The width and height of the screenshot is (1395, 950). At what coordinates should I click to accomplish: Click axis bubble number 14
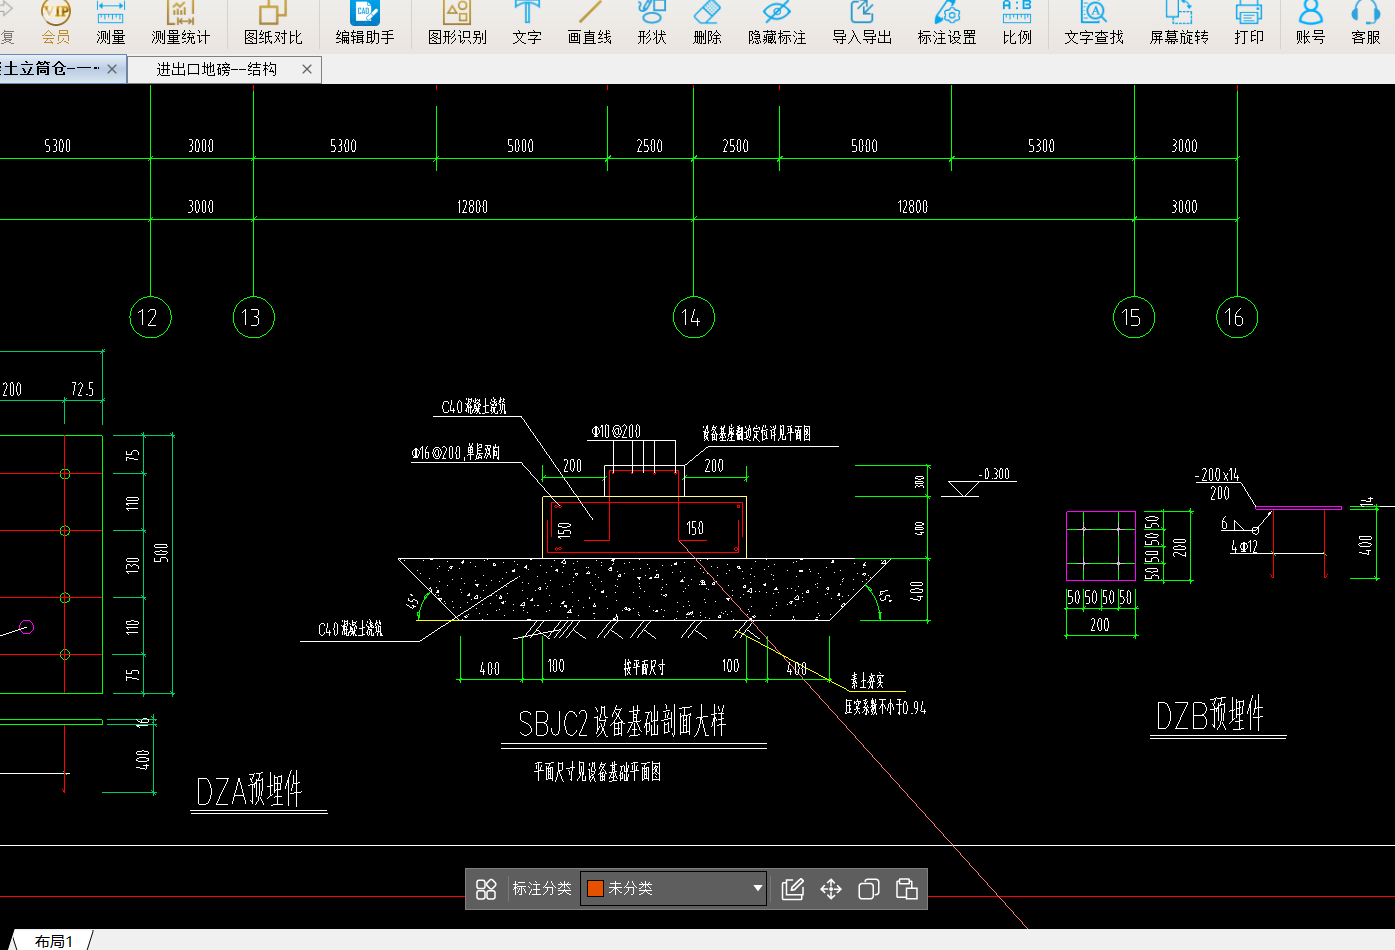click(x=693, y=317)
